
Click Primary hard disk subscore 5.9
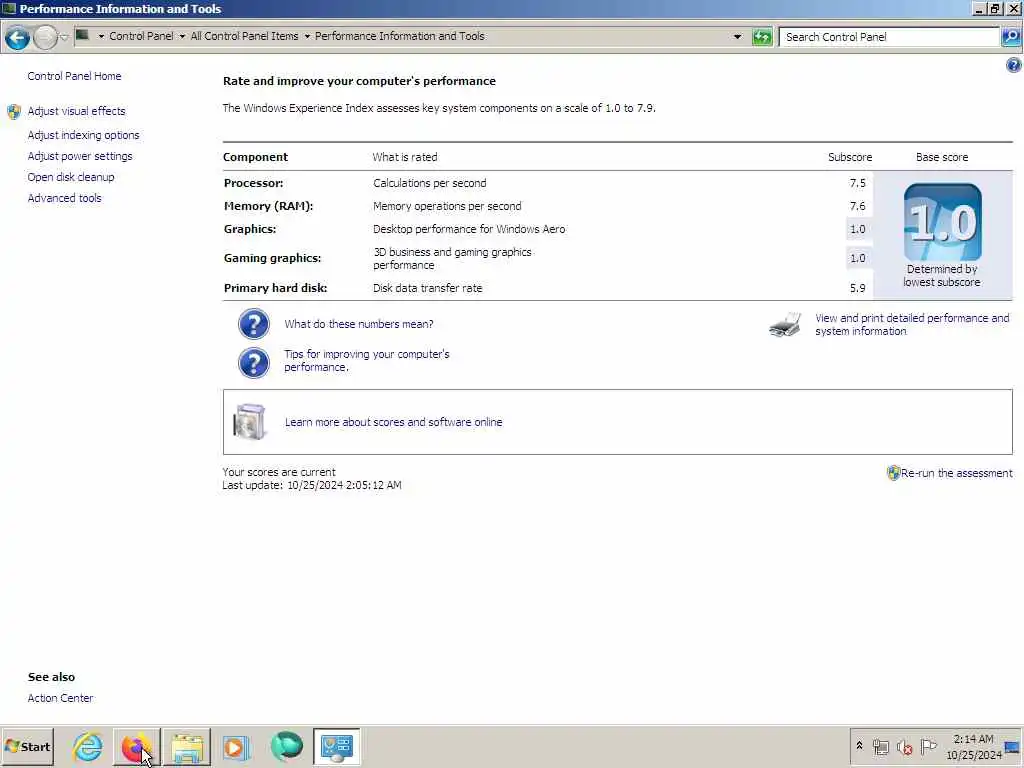point(857,288)
